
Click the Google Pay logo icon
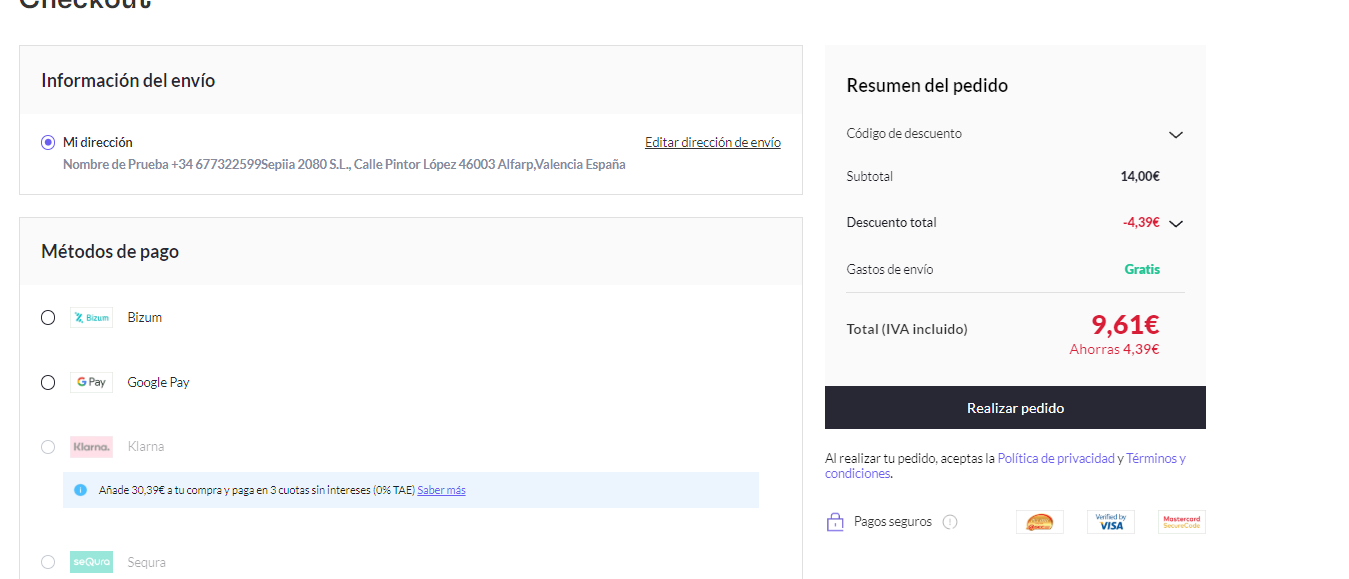point(91,383)
